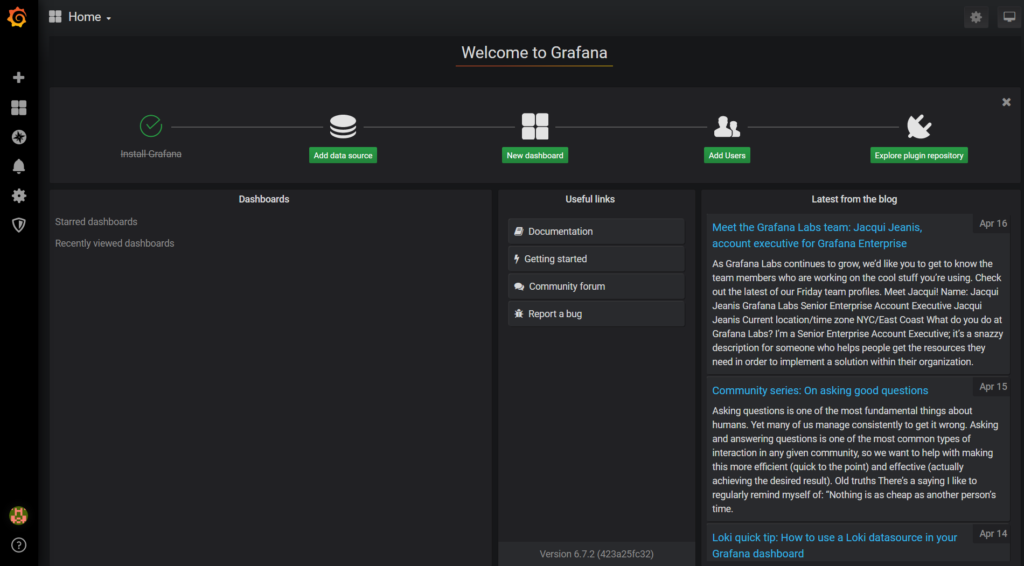Viewport: 1024px width, 566px height.
Task: Open the Help question mark icon
Action: pyautogui.click(x=18, y=545)
